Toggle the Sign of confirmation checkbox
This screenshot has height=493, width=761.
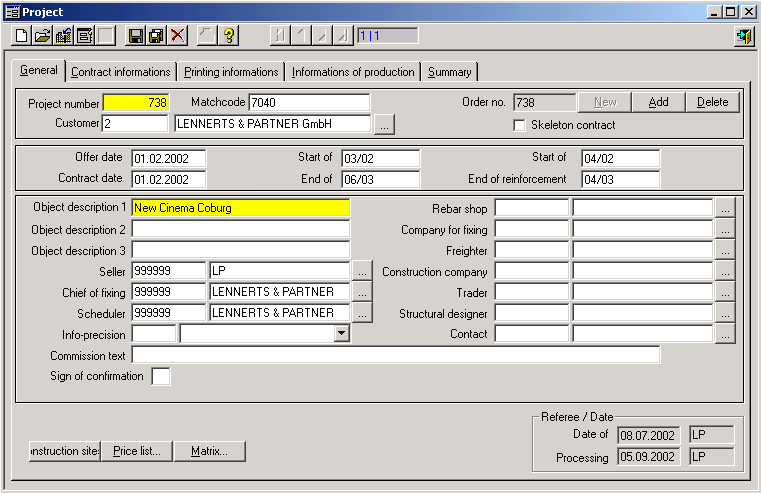[160, 376]
